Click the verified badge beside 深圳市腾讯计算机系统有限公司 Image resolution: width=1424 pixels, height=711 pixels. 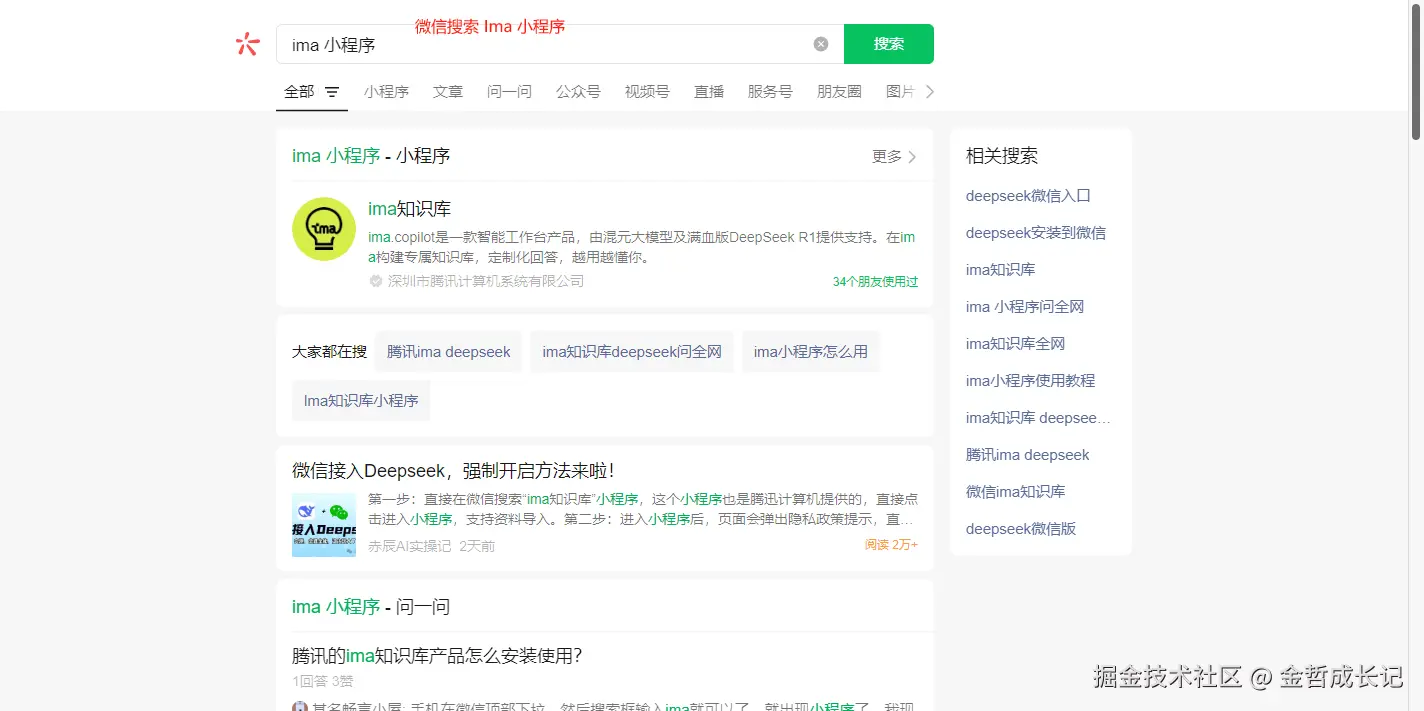click(x=376, y=281)
